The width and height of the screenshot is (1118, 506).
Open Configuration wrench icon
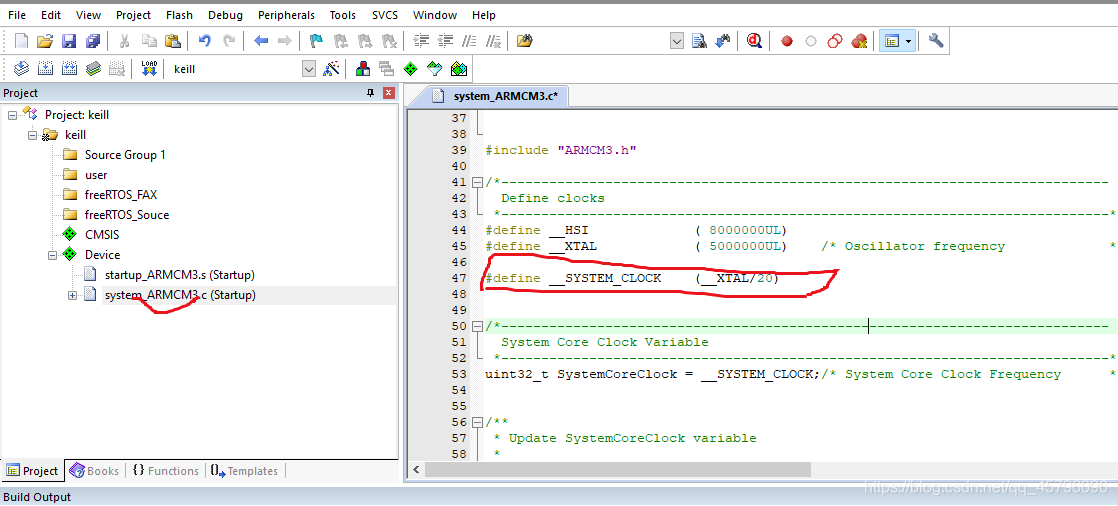tap(936, 41)
